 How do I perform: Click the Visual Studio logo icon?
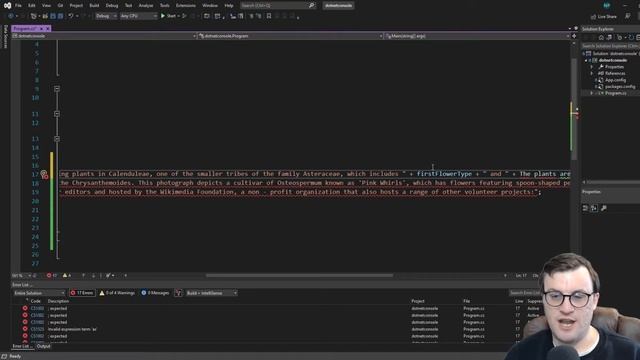(7, 5)
